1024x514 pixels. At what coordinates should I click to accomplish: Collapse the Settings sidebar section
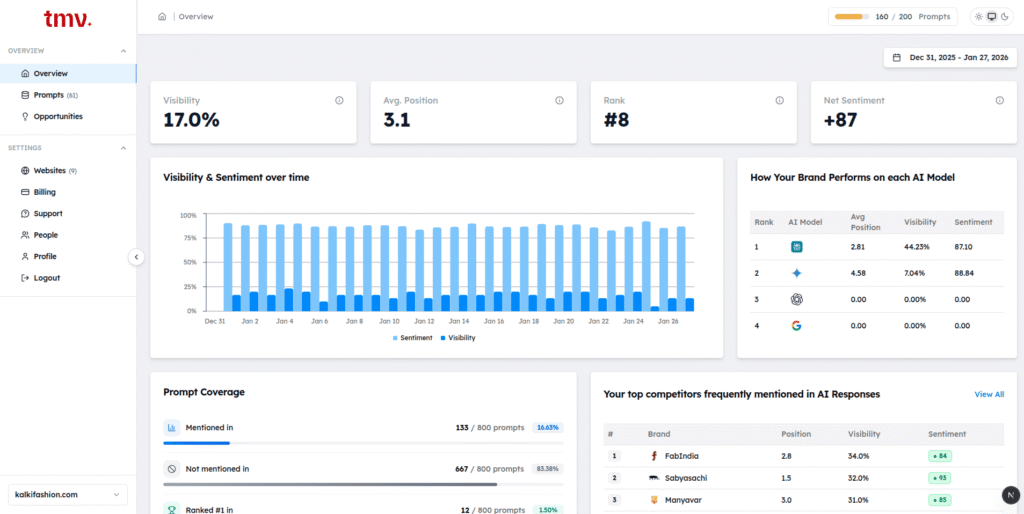tap(123, 148)
